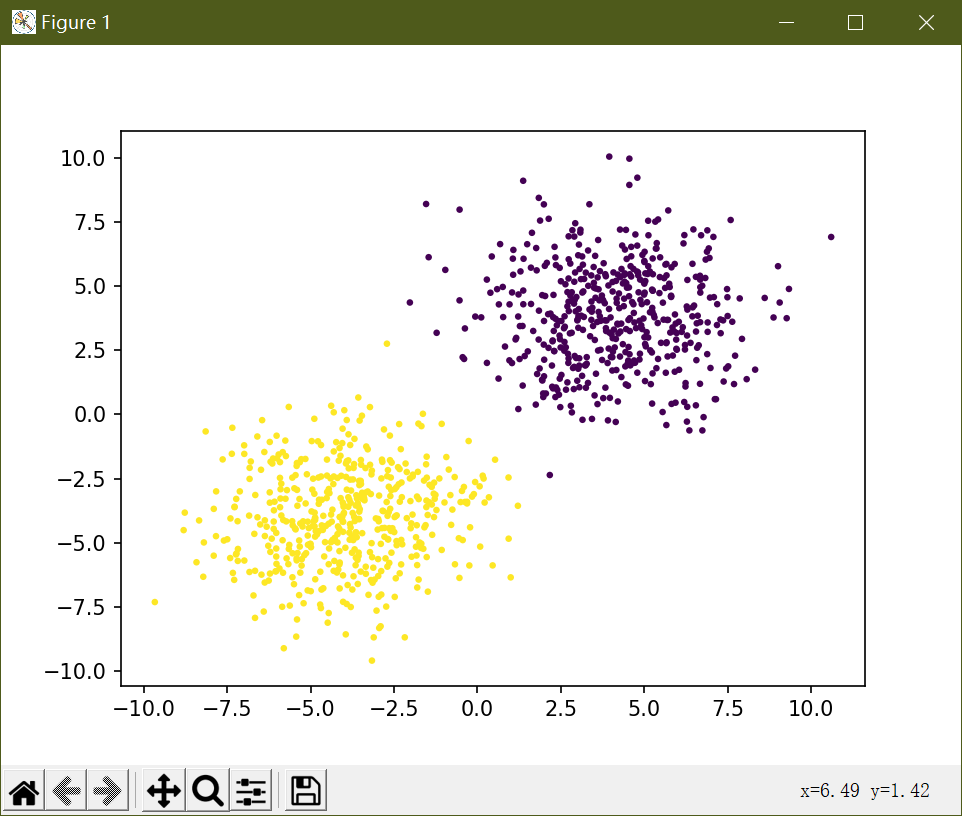Screen dimensions: 962x816
Task: Activate the sliders adjustment icon in toolbar
Action: click(249, 790)
